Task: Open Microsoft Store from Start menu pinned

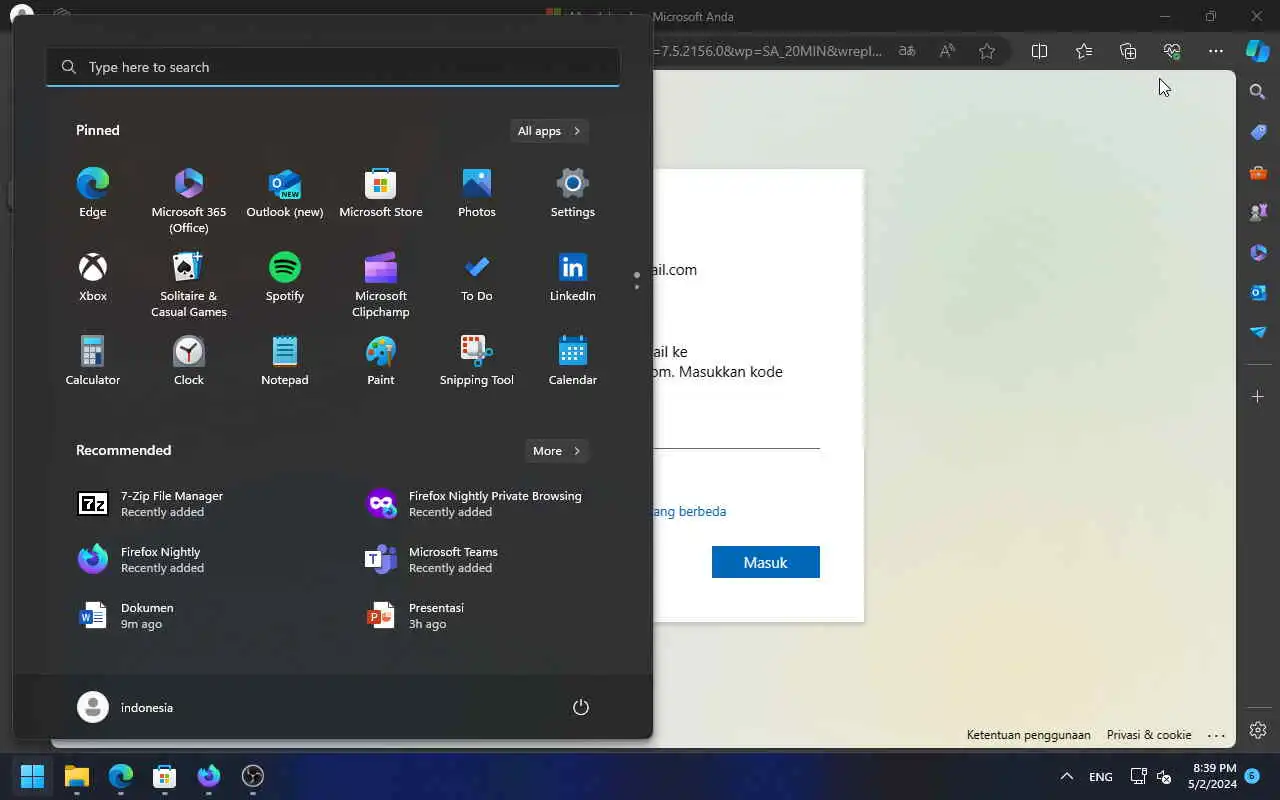Action: [381, 193]
